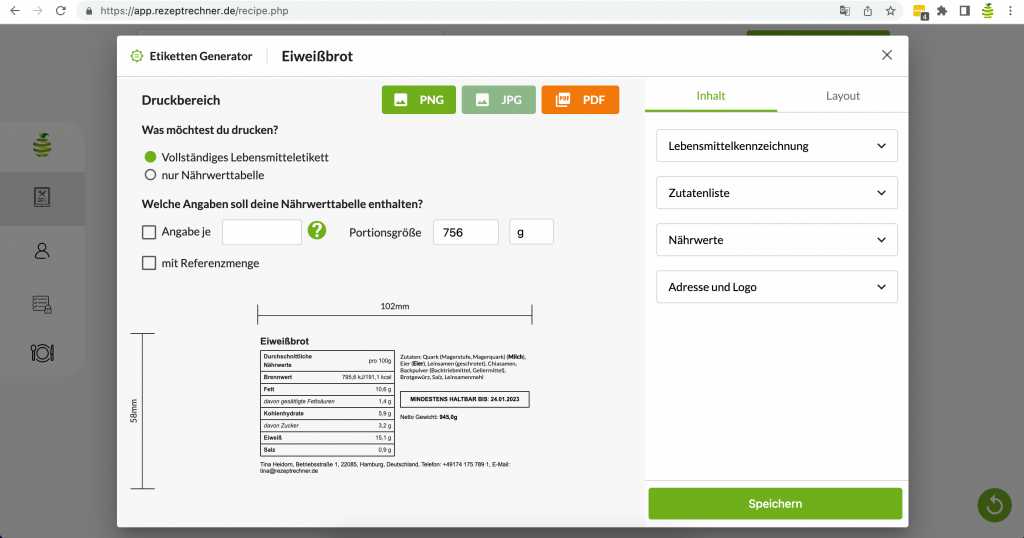This screenshot has width=1024, height=538.
Task: Reload the browser page
Action: point(61,10)
